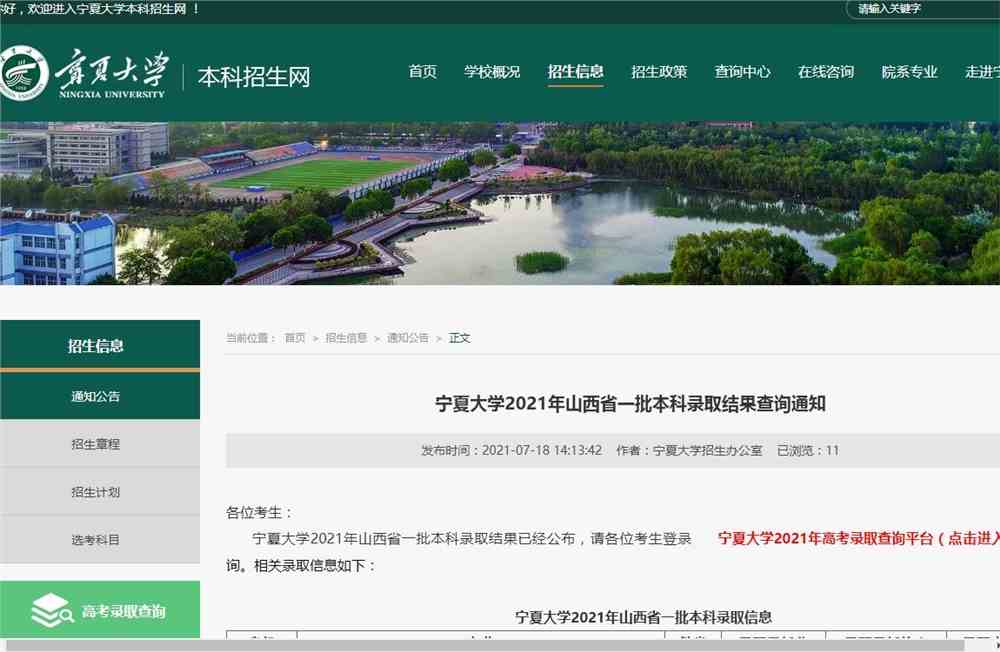This screenshot has width=1000, height=652.
Task: Click the 本科招生网 site title
Action: click(254, 77)
